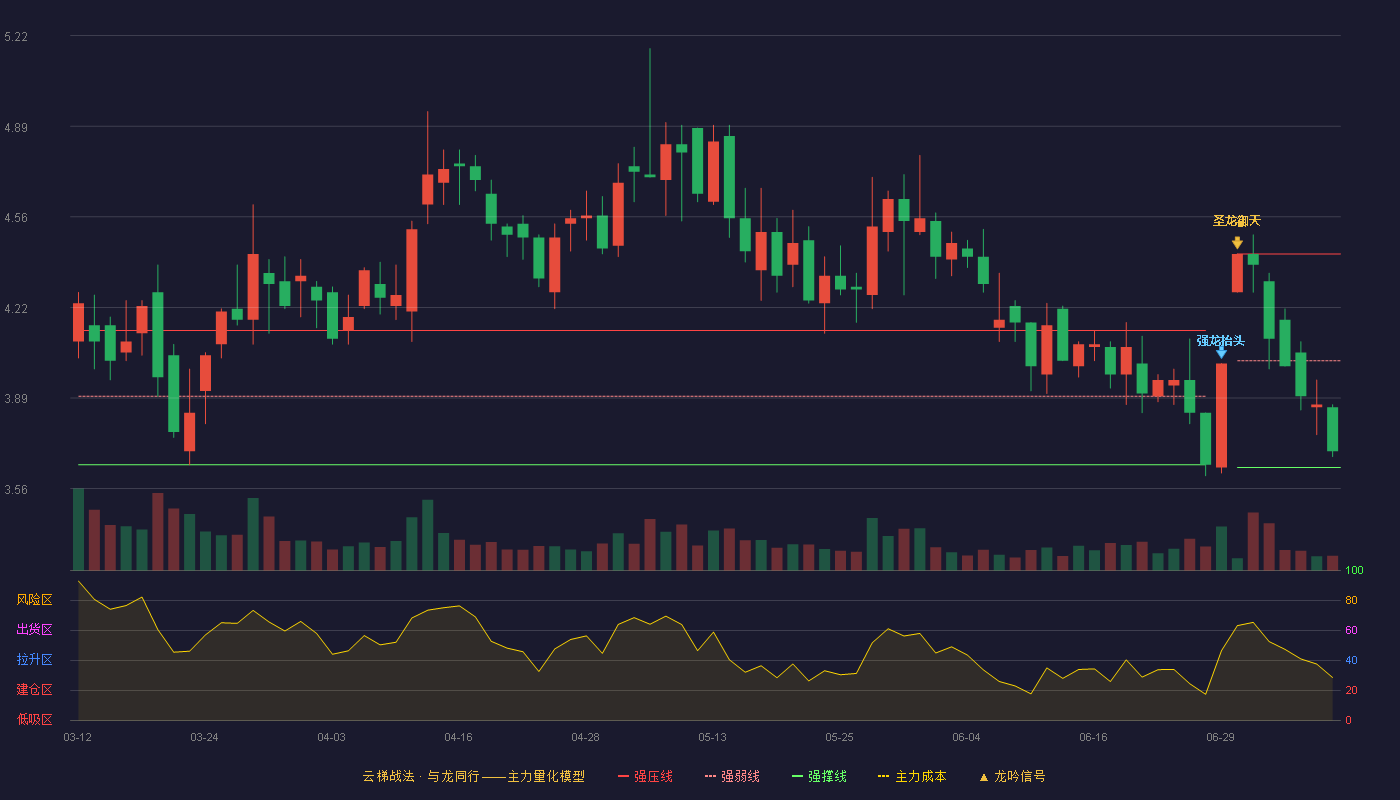Select the 出货区 zone label
This screenshot has height=800, width=1400.
tap(34, 630)
